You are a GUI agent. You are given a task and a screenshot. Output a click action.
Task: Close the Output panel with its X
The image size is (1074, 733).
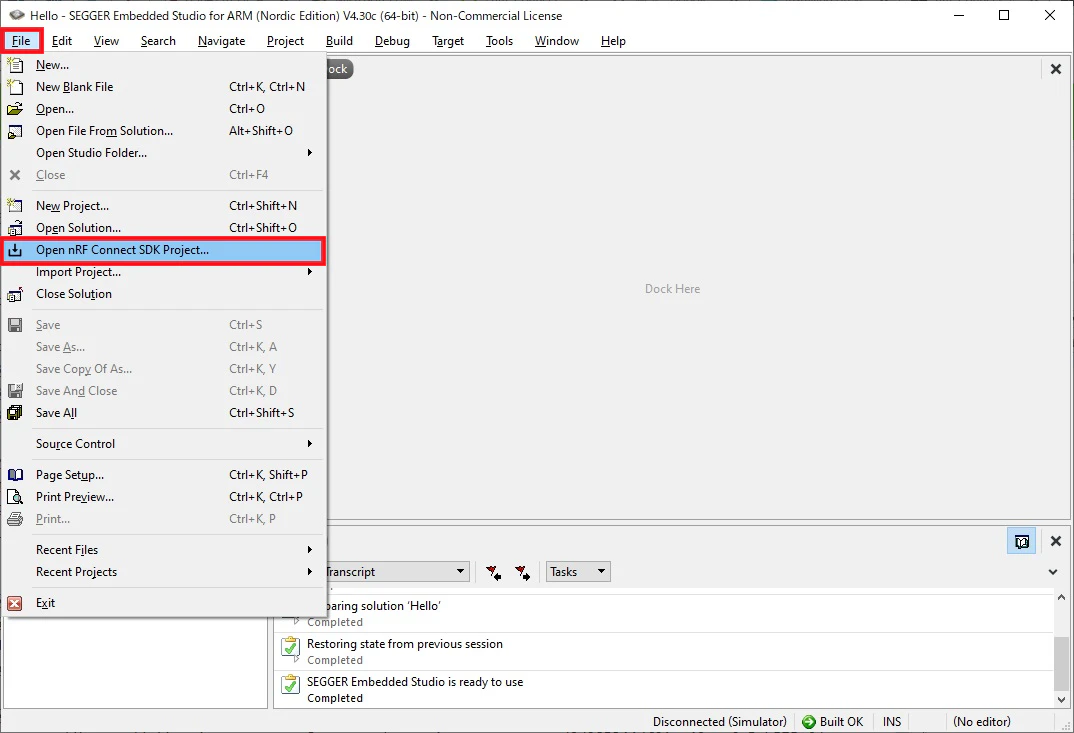(x=1056, y=541)
